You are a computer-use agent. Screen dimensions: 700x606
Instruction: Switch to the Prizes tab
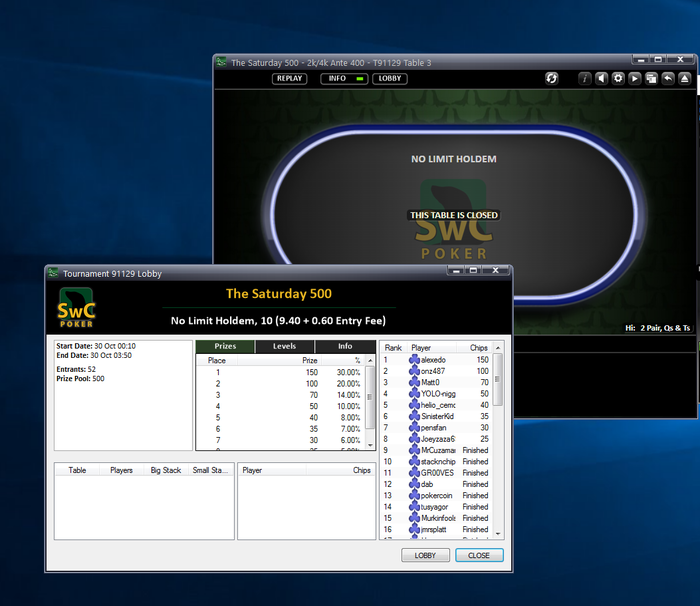(x=225, y=346)
